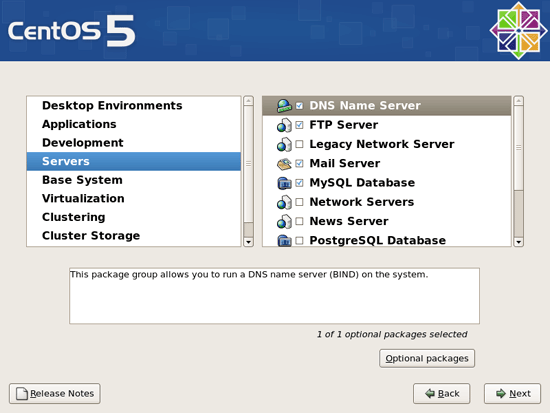Select the Desktop Environments category
Viewport: 550px width, 413px height.
pos(112,105)
